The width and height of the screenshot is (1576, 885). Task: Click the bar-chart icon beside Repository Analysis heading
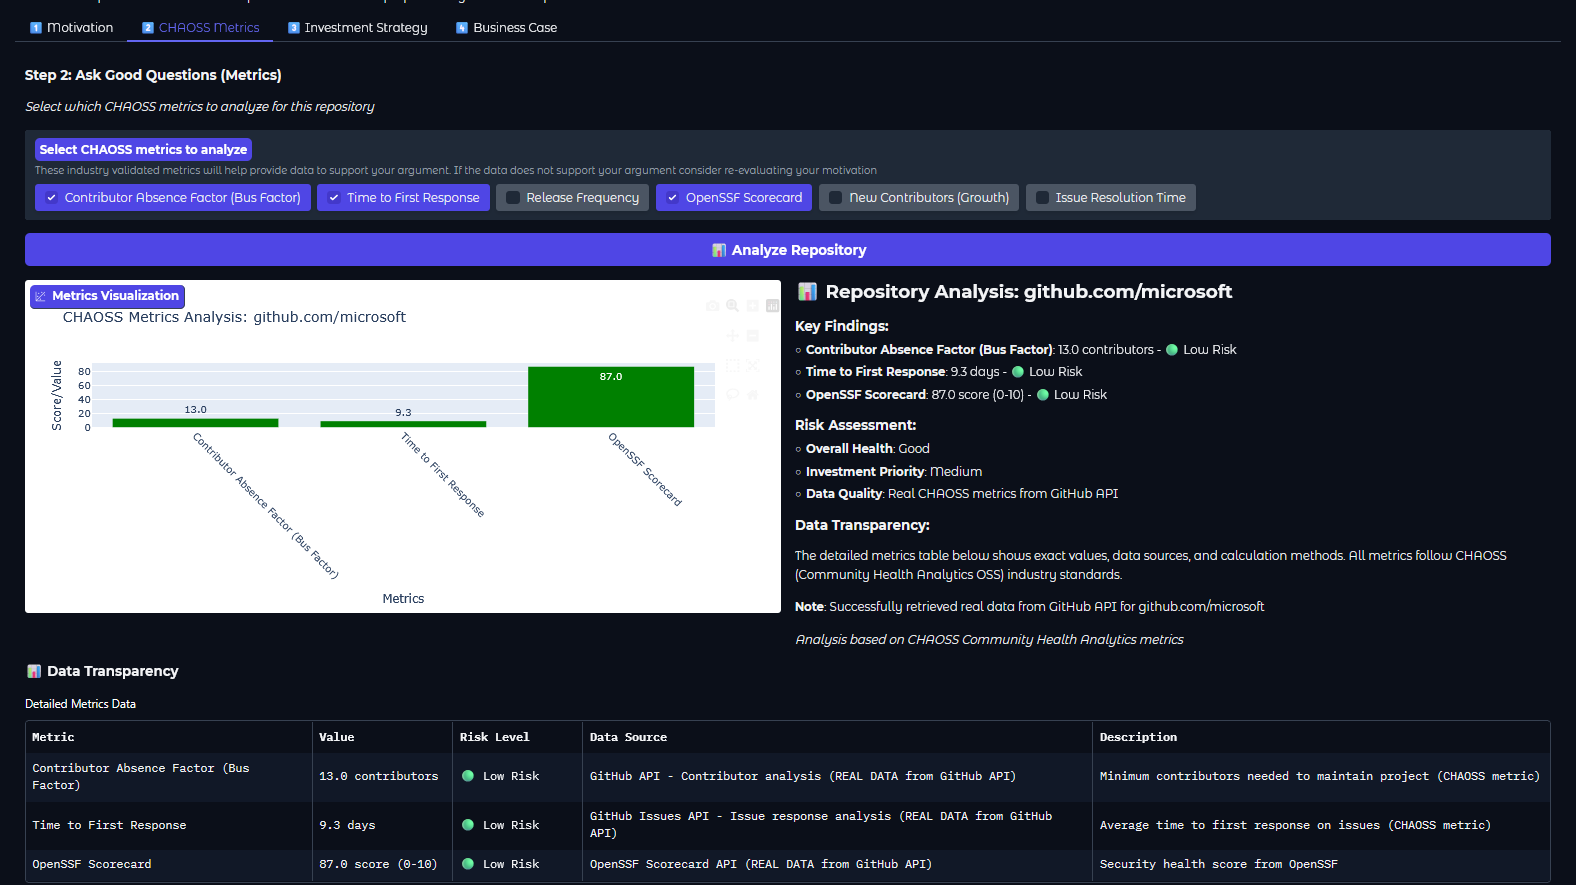807,292
